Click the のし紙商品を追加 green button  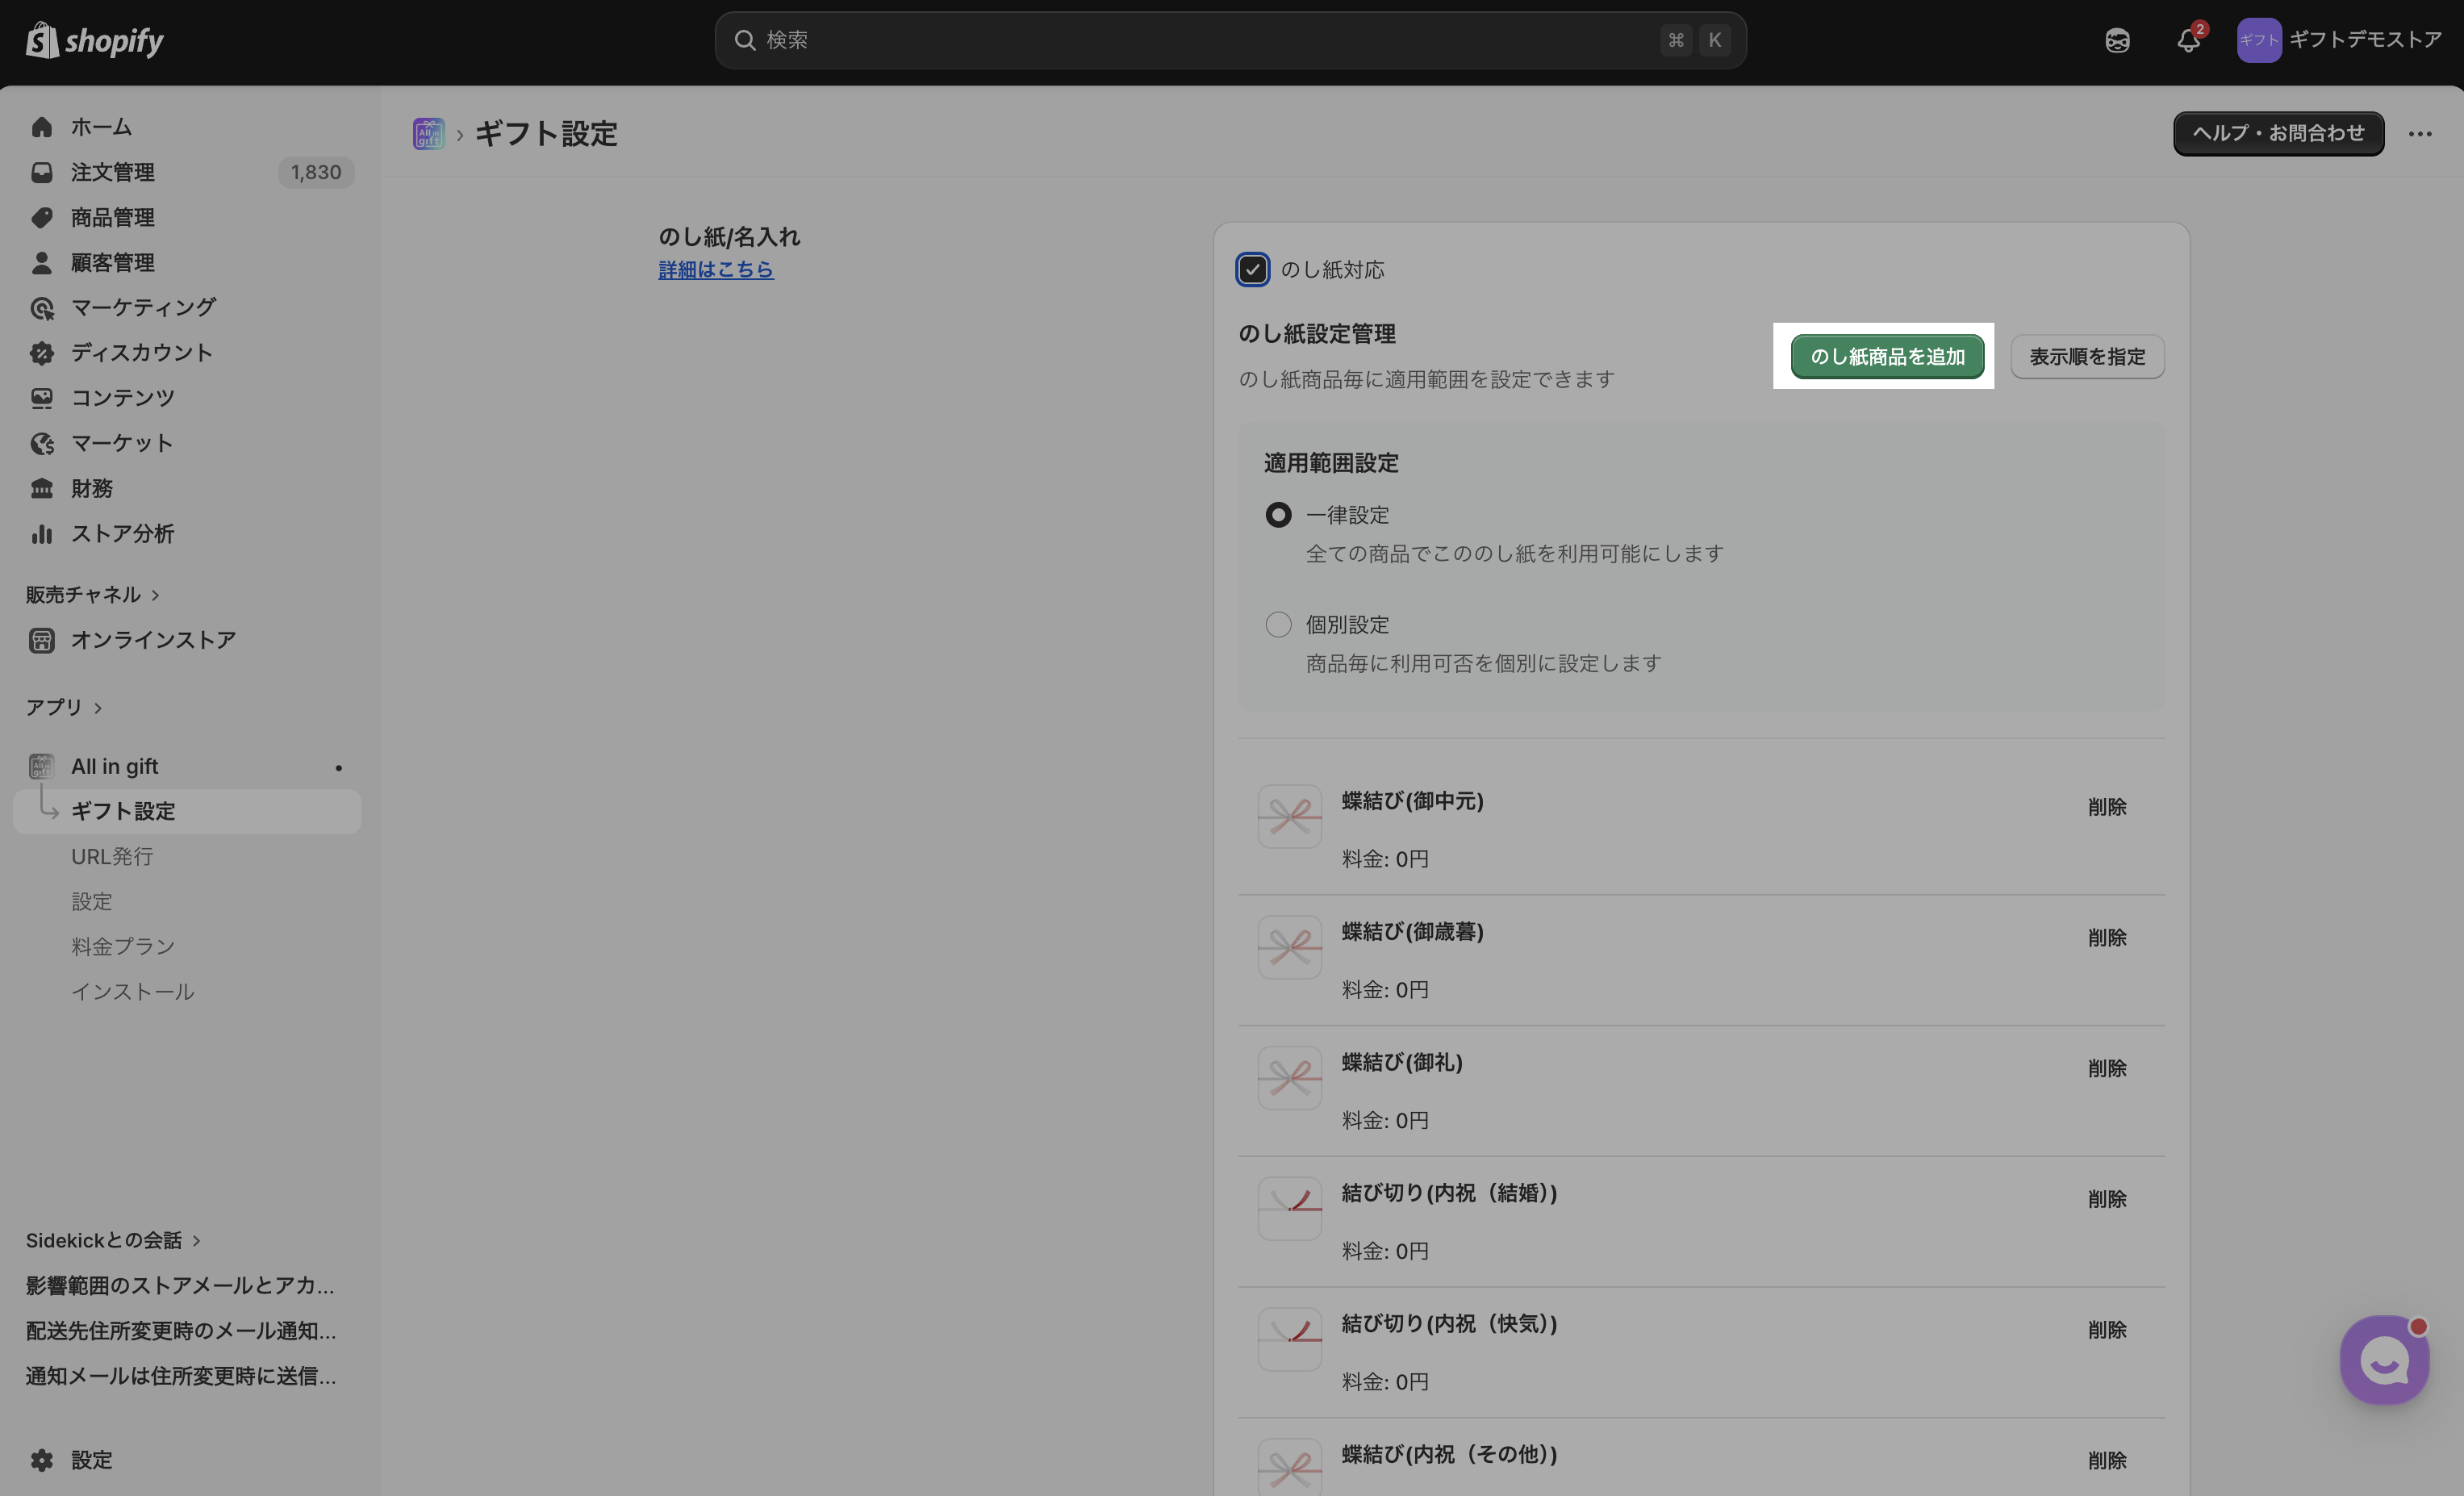(1887, 357)
